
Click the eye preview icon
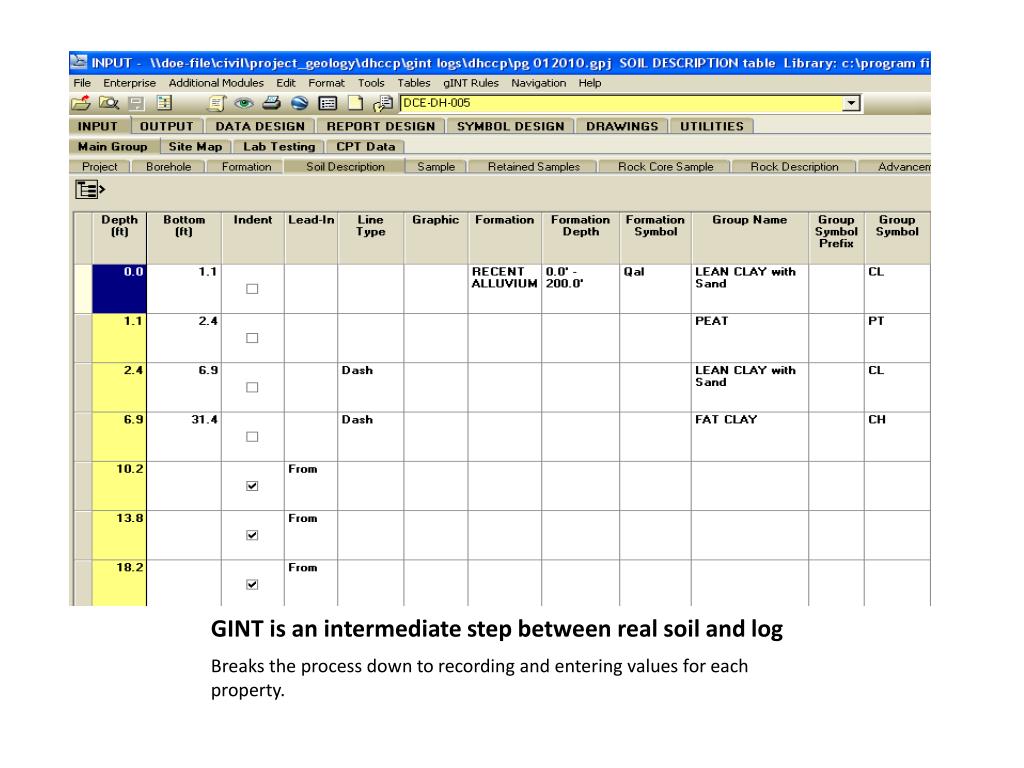click(244, 103)
